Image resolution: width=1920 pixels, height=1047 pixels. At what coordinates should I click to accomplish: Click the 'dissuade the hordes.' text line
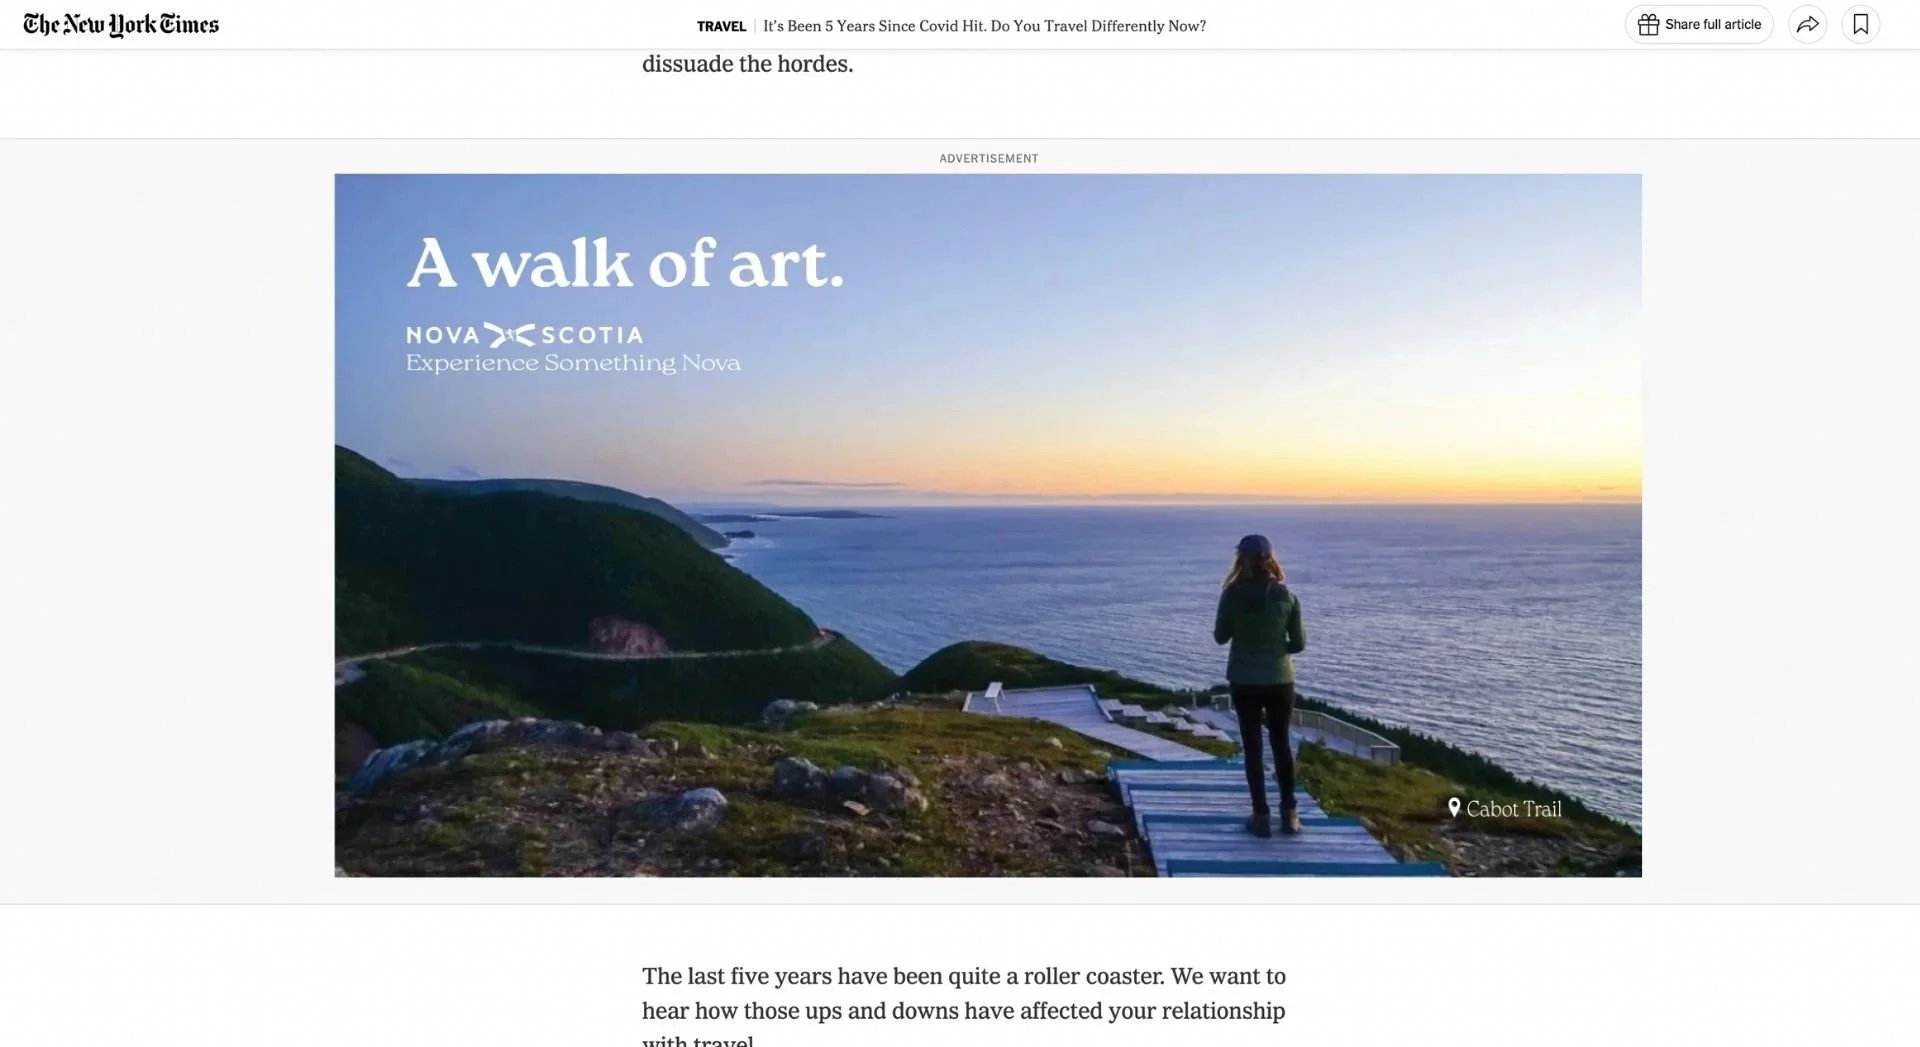(747, 64)
